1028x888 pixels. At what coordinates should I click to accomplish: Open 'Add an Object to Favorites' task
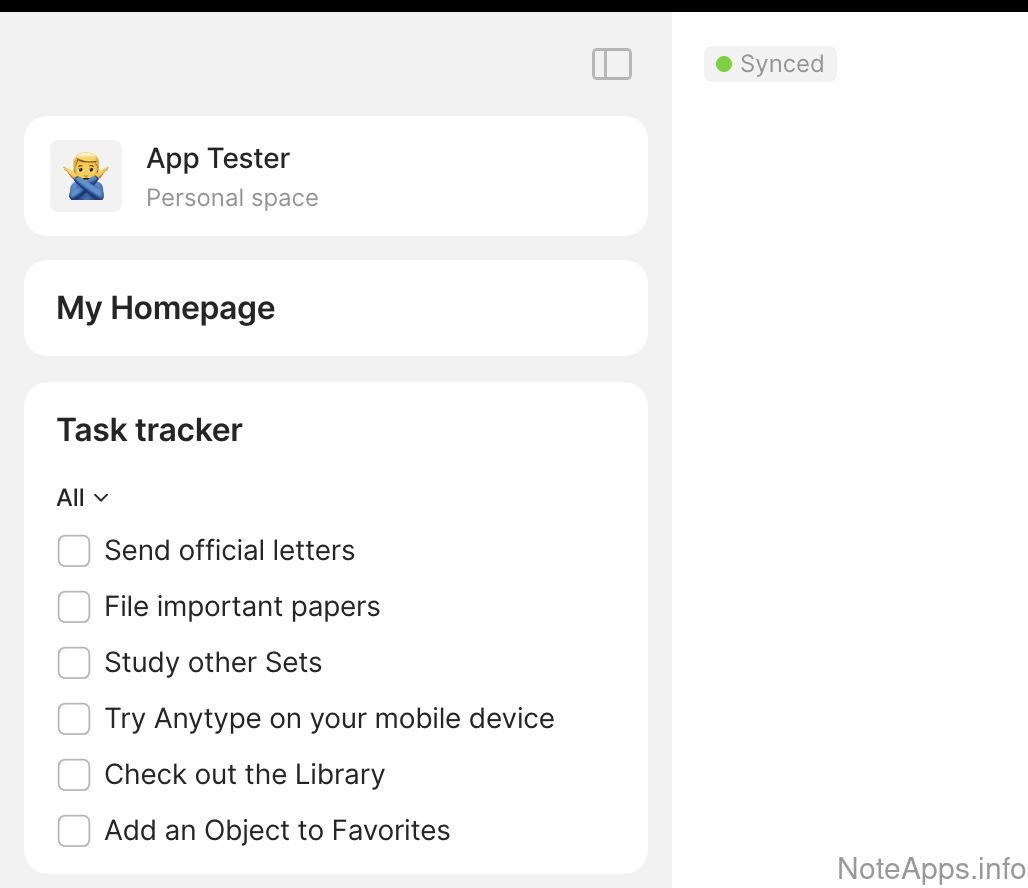point(277,830)
